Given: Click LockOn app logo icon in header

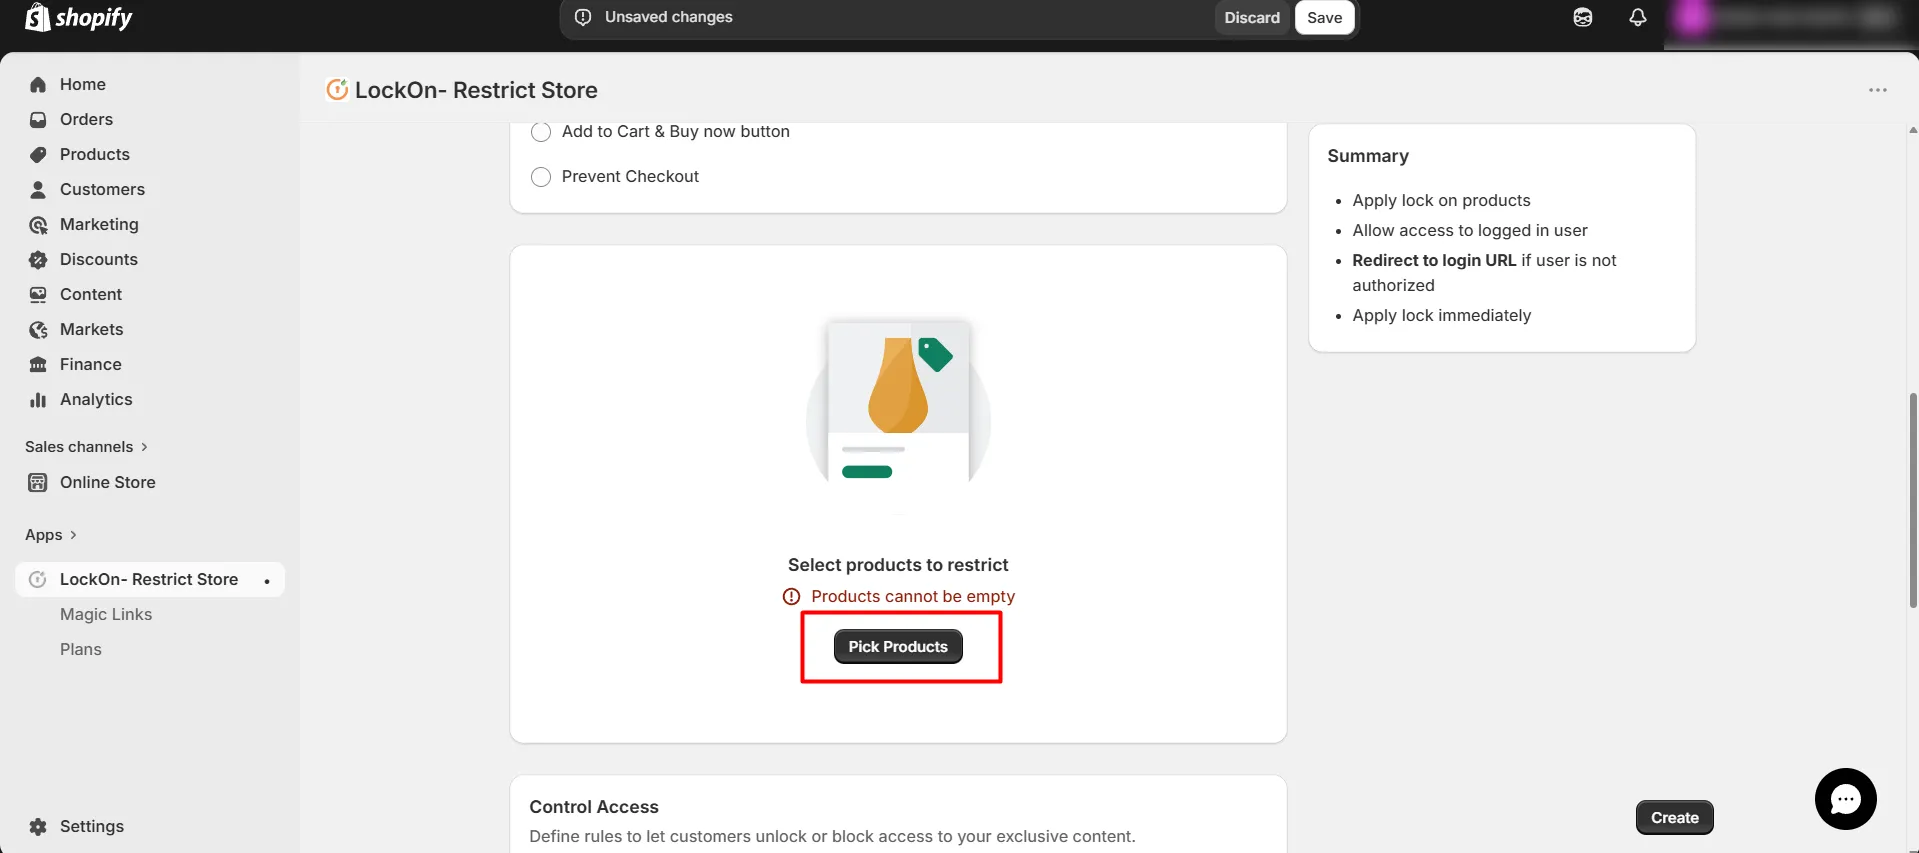Looking at the screenshot, I should tap(337, 90).
